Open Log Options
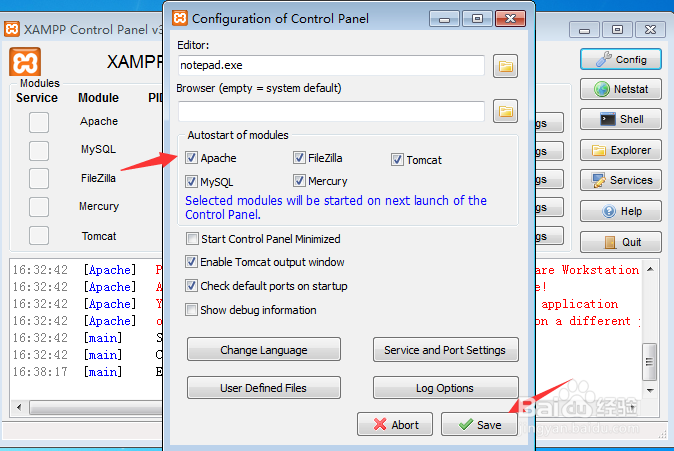The image size is (674, 451). point(445,387)
